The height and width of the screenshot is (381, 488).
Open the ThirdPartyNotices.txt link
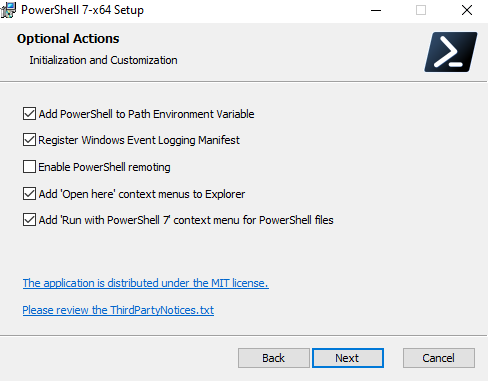pos(118,310)
